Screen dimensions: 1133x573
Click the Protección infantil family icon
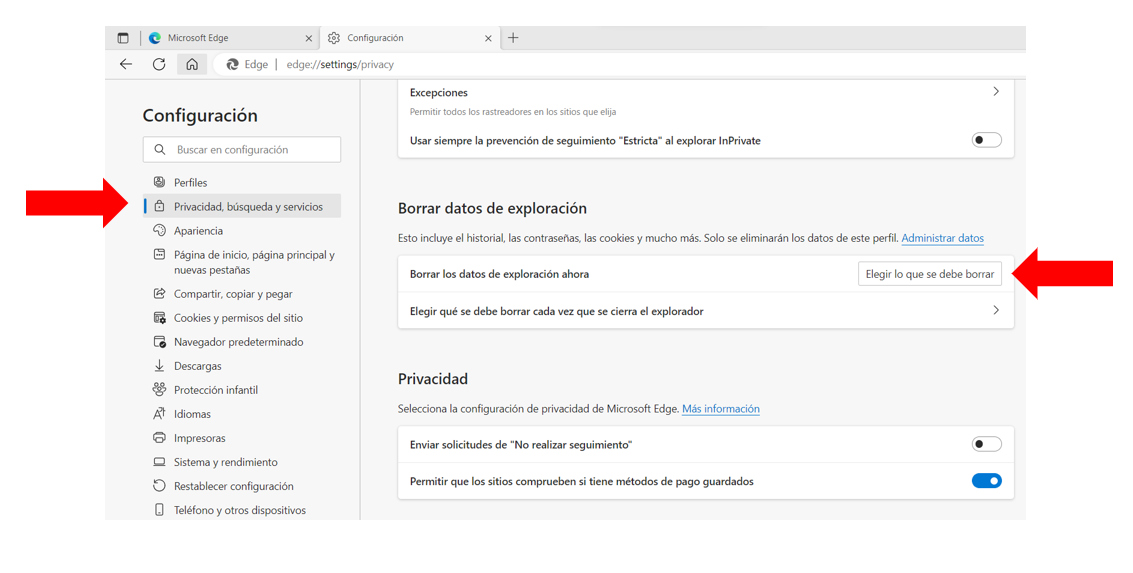pyautogui.click(x=159, y=389)
